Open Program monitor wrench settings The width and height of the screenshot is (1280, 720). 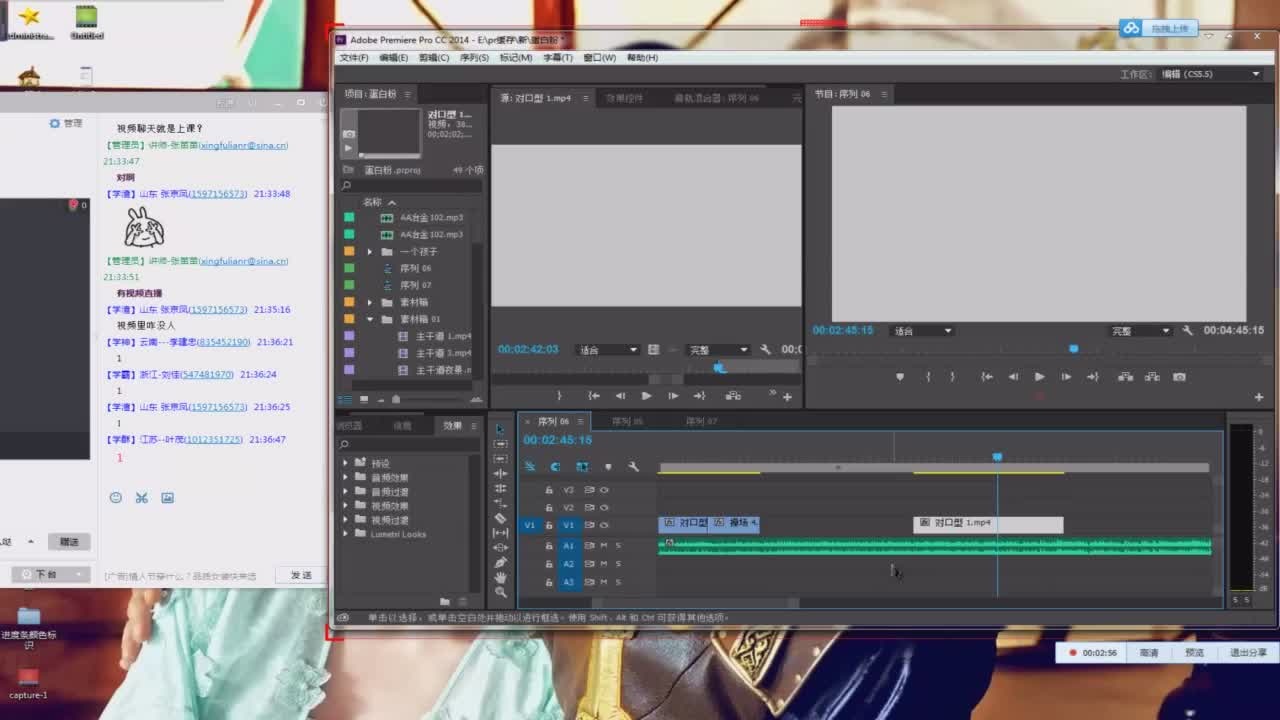(1187, 330)
